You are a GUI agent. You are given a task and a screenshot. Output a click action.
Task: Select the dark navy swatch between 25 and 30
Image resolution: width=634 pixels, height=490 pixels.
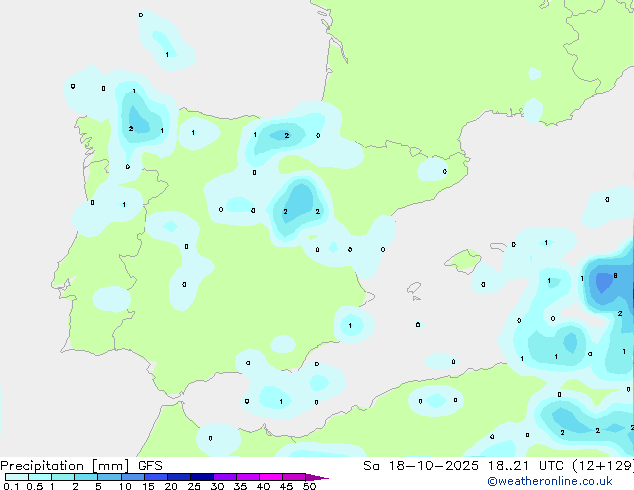click(201, 477)
